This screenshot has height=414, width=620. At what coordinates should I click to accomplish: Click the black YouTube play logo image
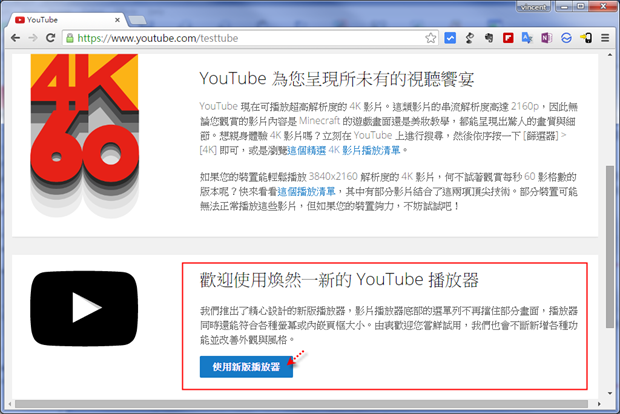84,308
